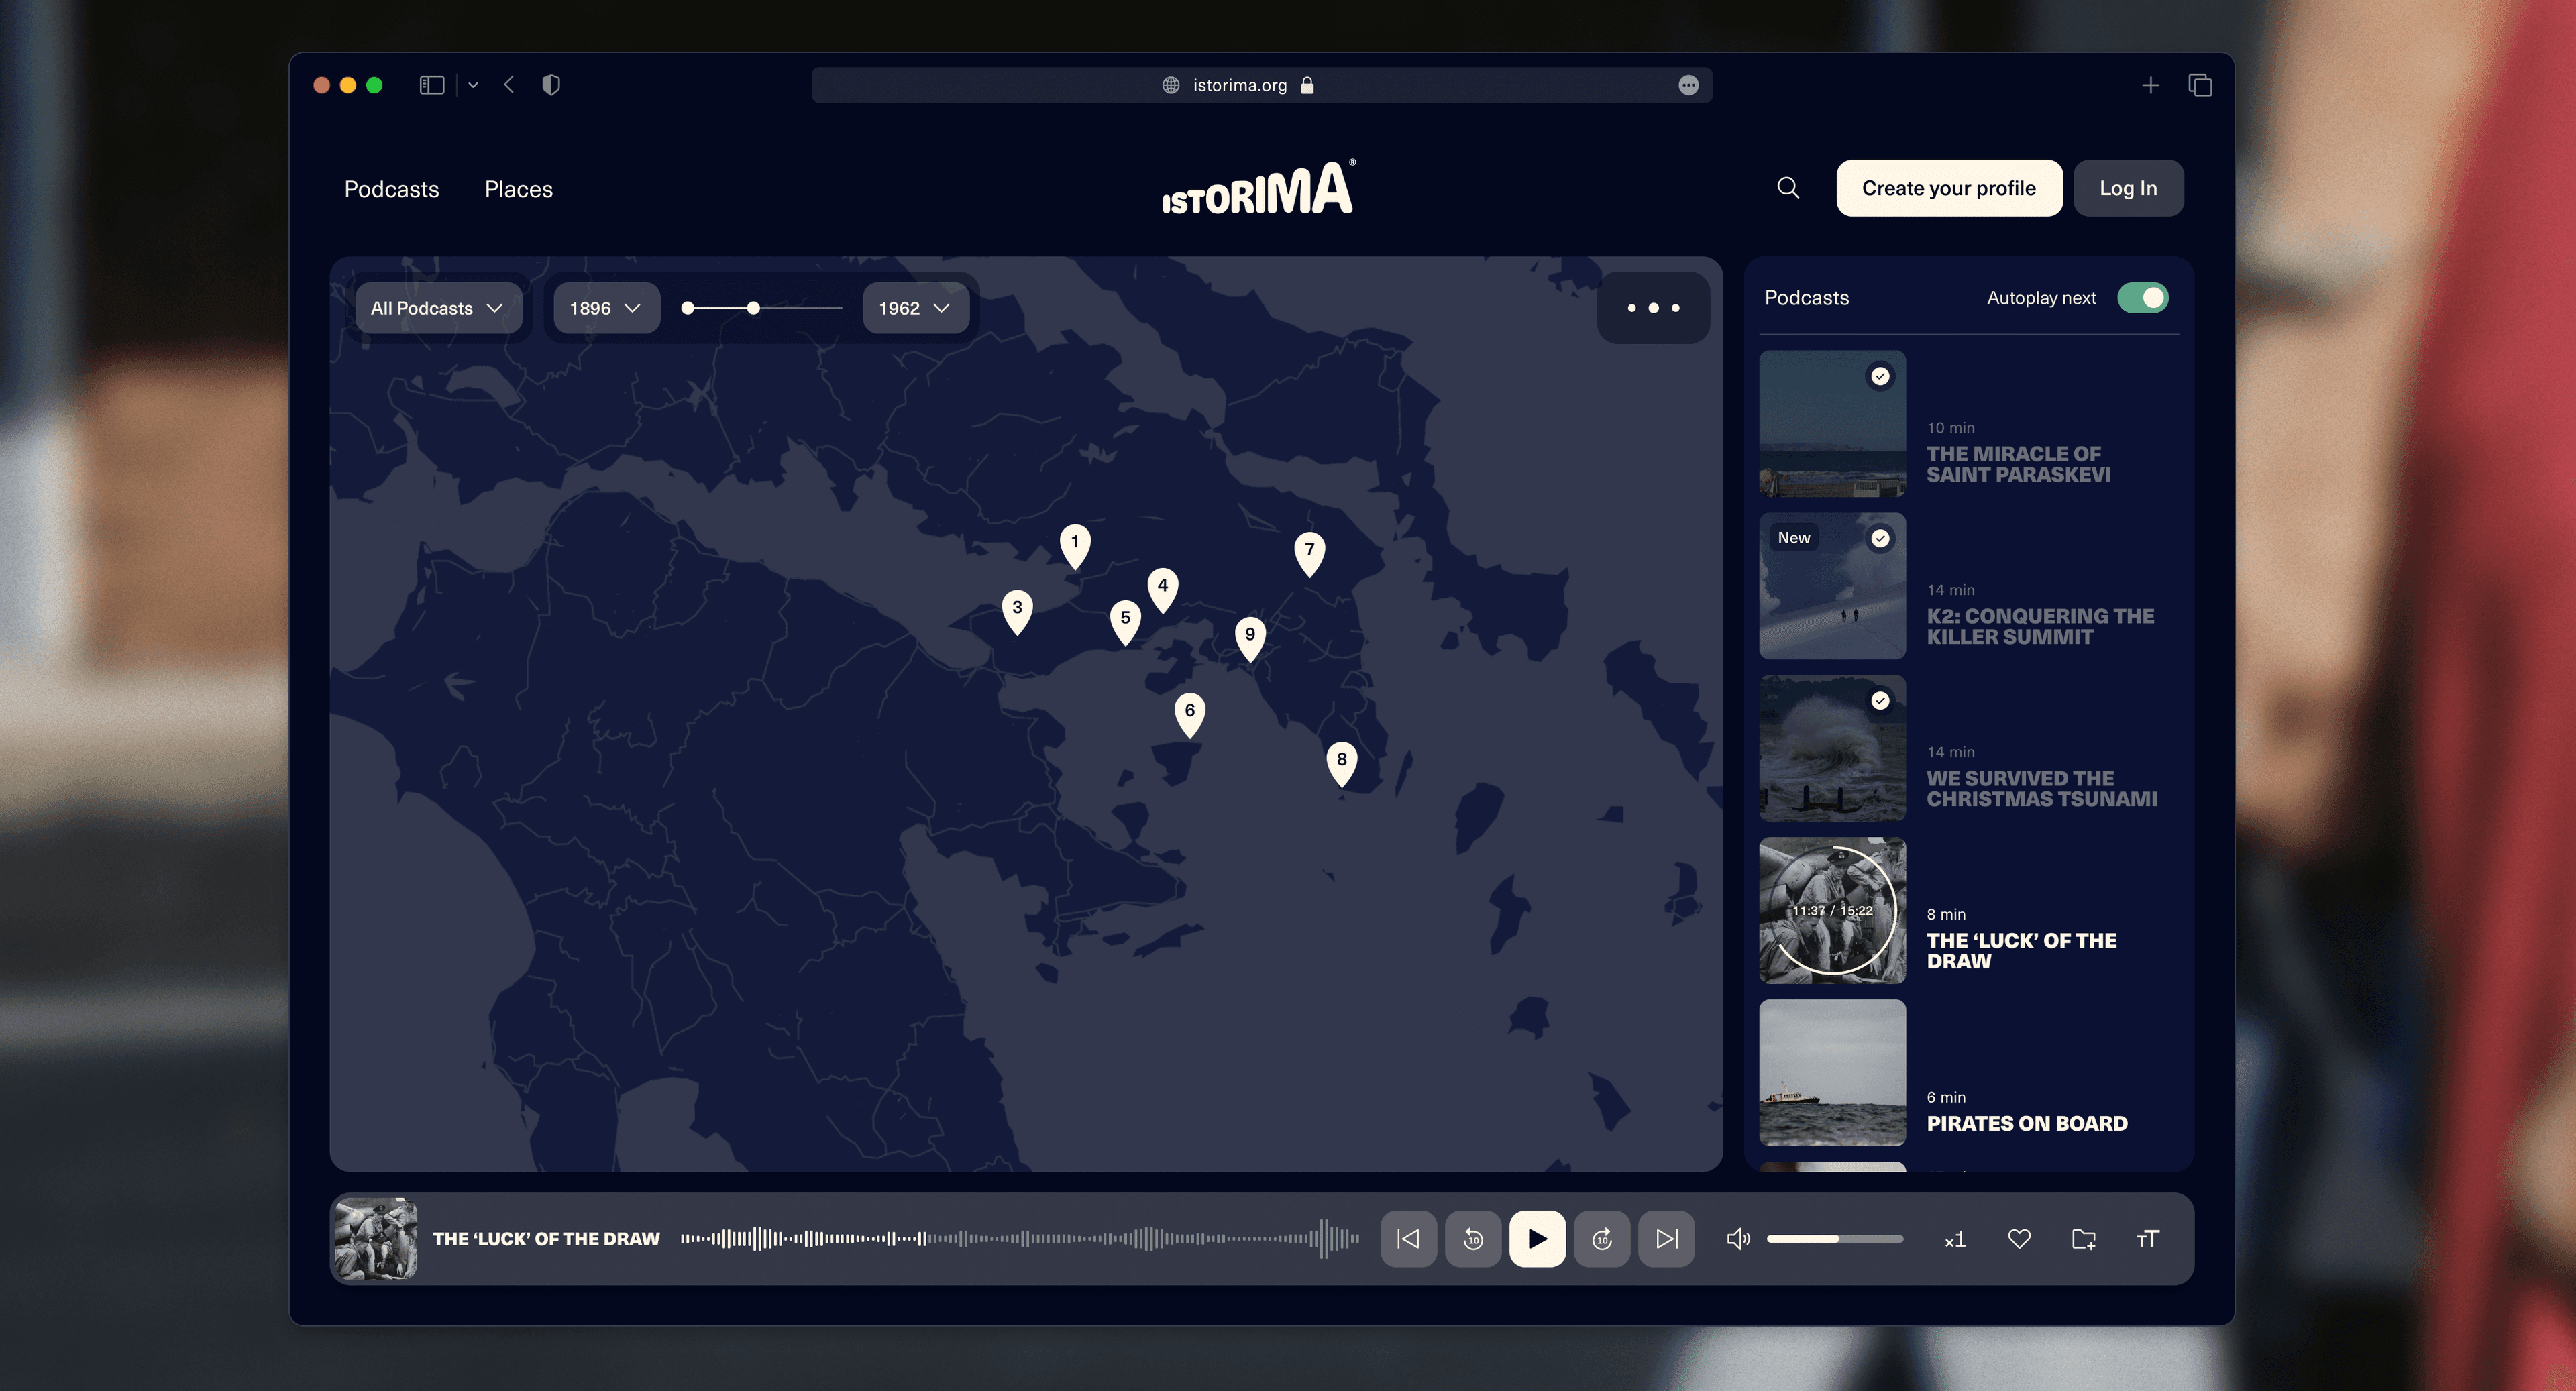Click the listened checkmark on Saint Paraskevi episode
This screenshot has height=1391, width=2576.
(1880, 376)
